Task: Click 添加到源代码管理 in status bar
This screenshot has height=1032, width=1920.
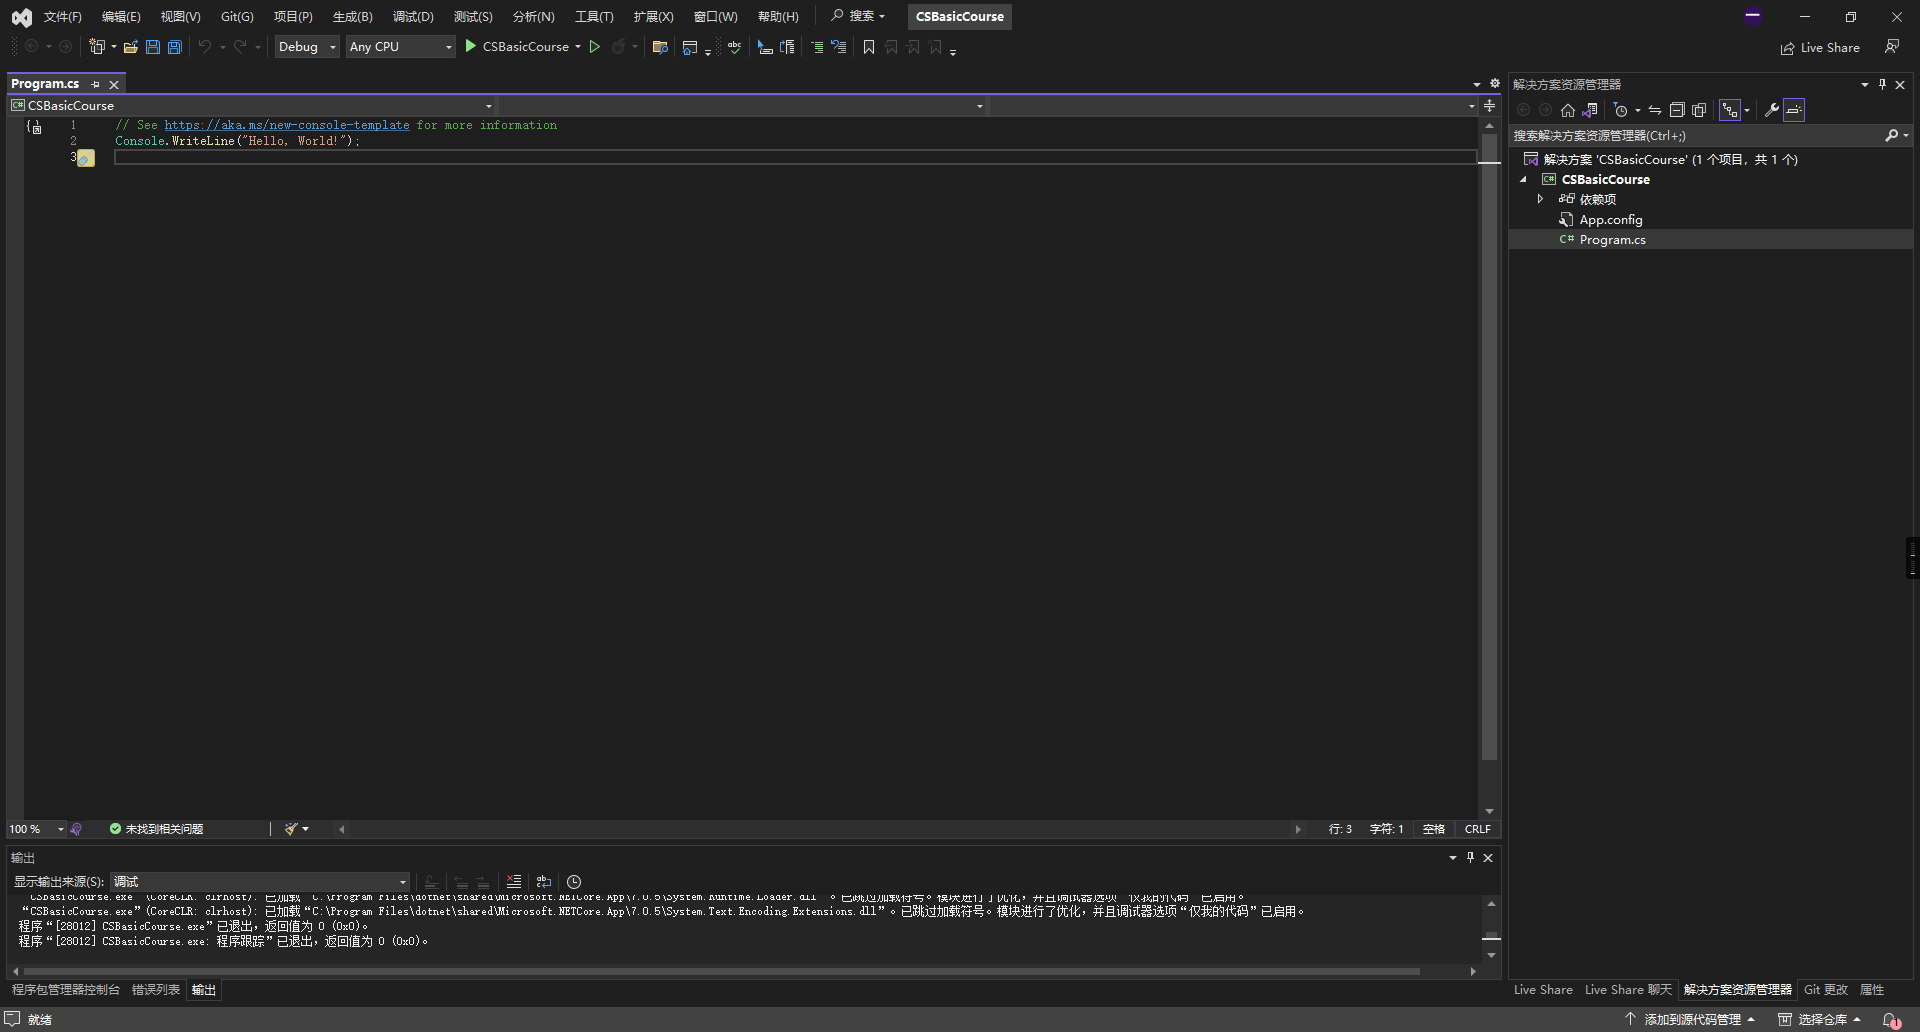Action: pos(1690,1019)
